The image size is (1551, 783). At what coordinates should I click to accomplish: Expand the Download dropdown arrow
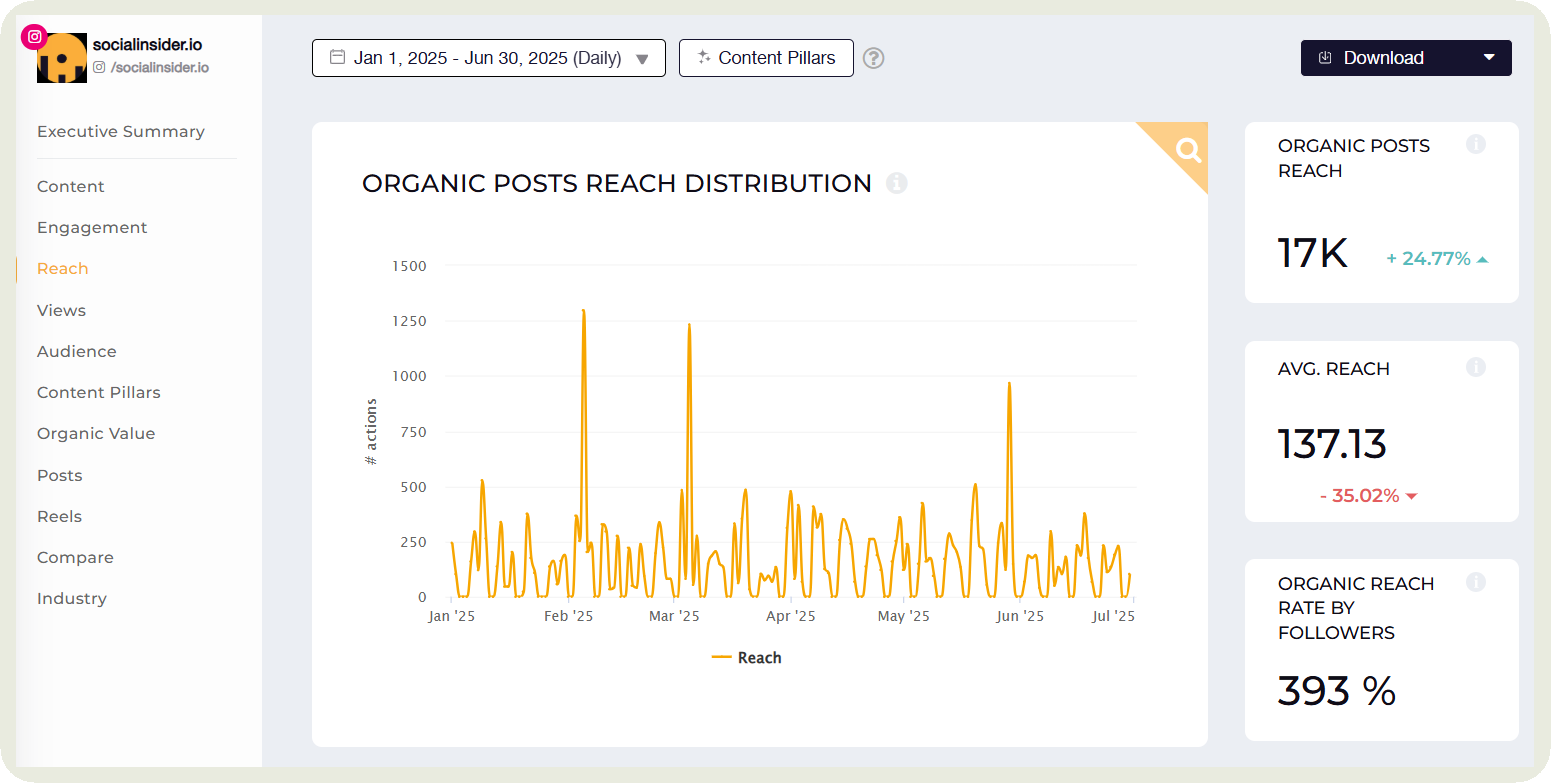click(1488, 58)
